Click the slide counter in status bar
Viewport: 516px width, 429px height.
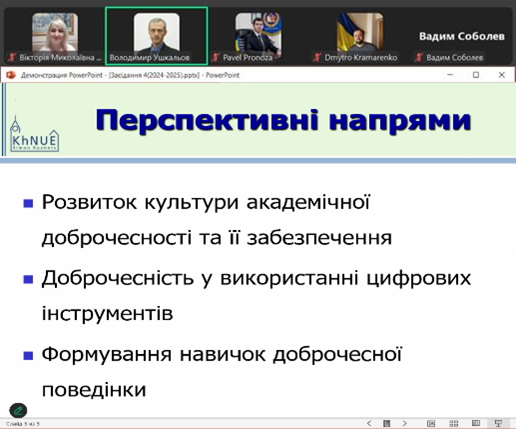point(23,424)
